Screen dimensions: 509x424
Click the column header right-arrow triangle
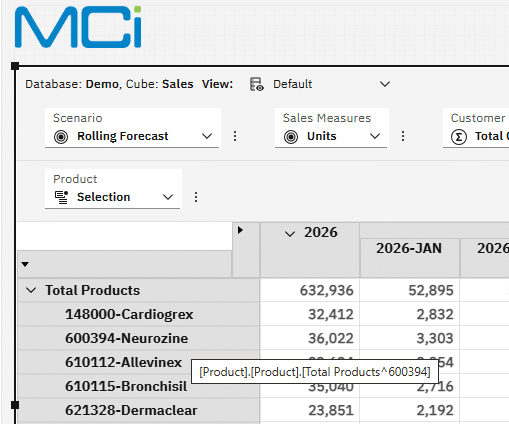240,230
